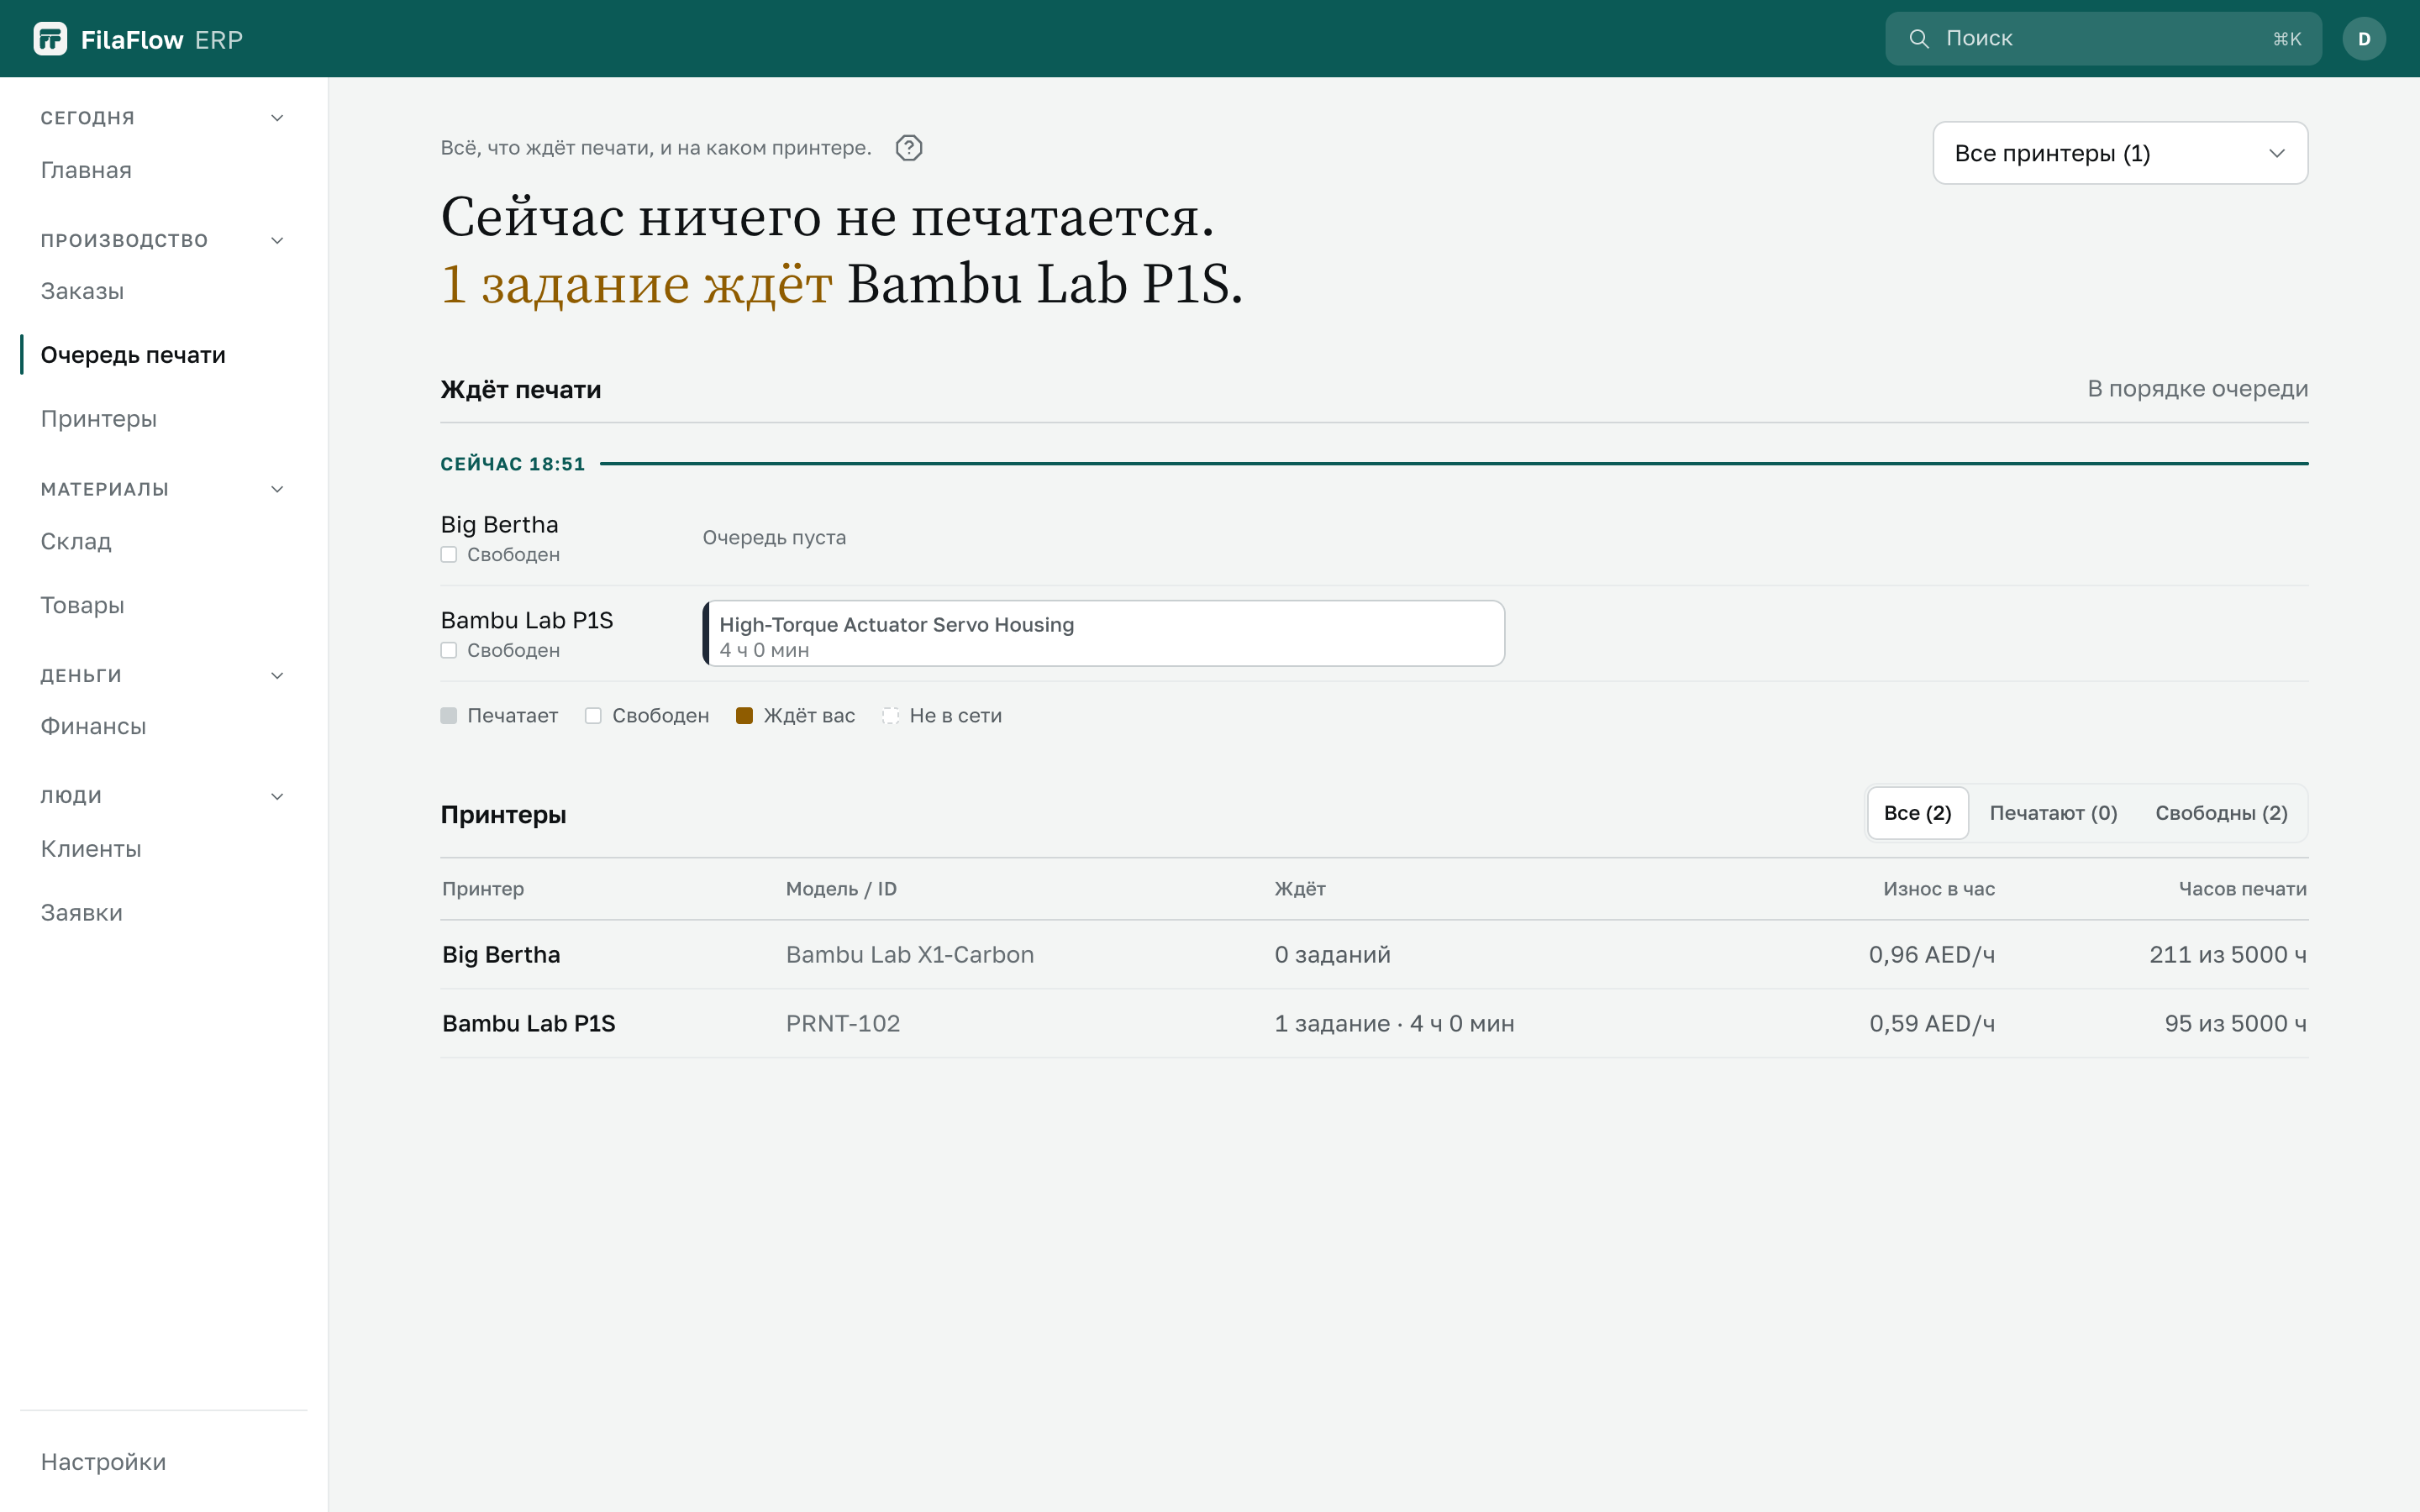The height and width of the screenshot is (1512, 2420).
Task: Collapse the Сегодня sidebar section
Action: (x=277, y=118)
